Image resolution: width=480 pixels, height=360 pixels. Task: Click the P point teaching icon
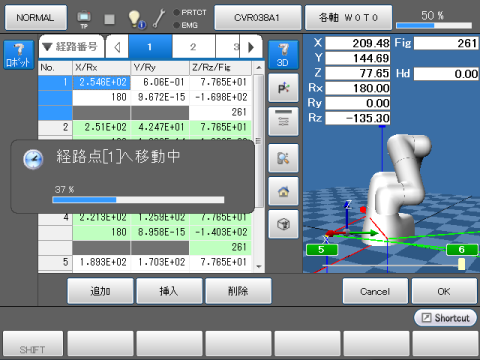pos(283,88)
